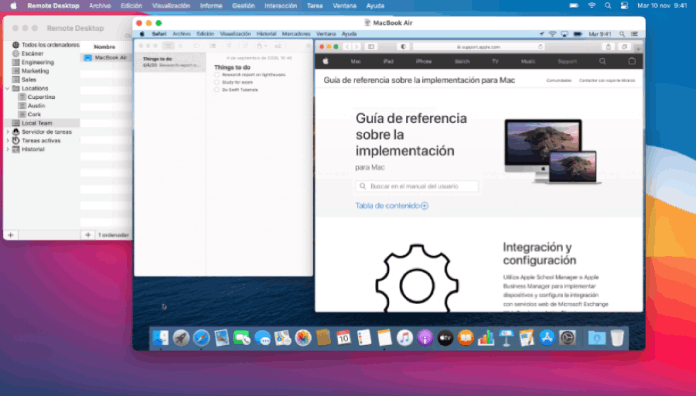Viewport: 696px width, 396px height.
Task: Open the Interacción menu
Action: pos(281,6)
